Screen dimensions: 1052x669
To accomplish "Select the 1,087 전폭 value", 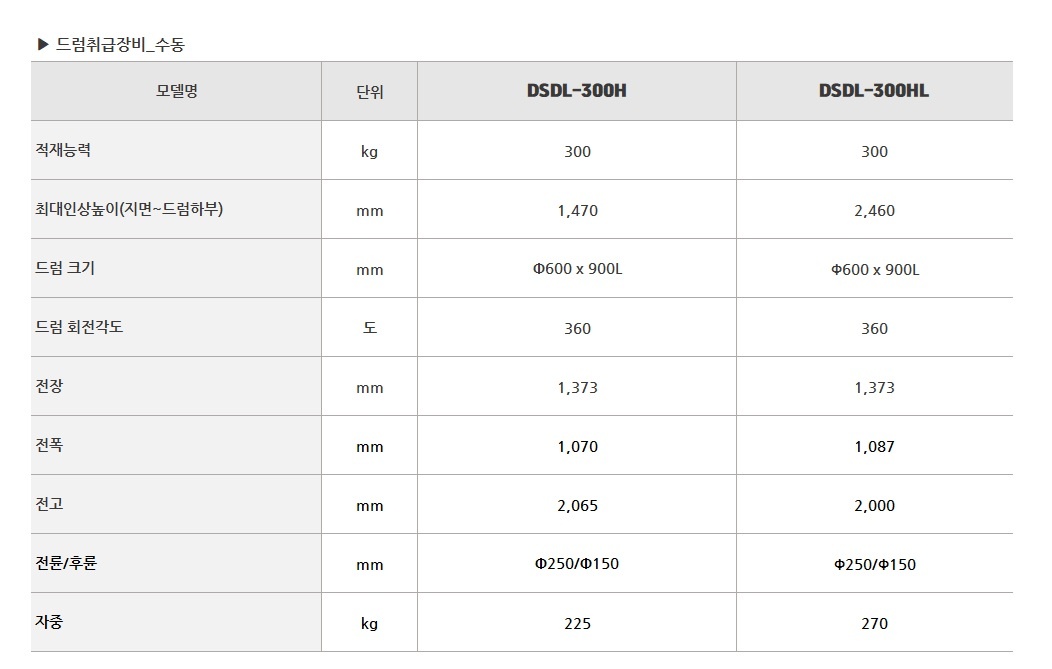I will point(874,447).
